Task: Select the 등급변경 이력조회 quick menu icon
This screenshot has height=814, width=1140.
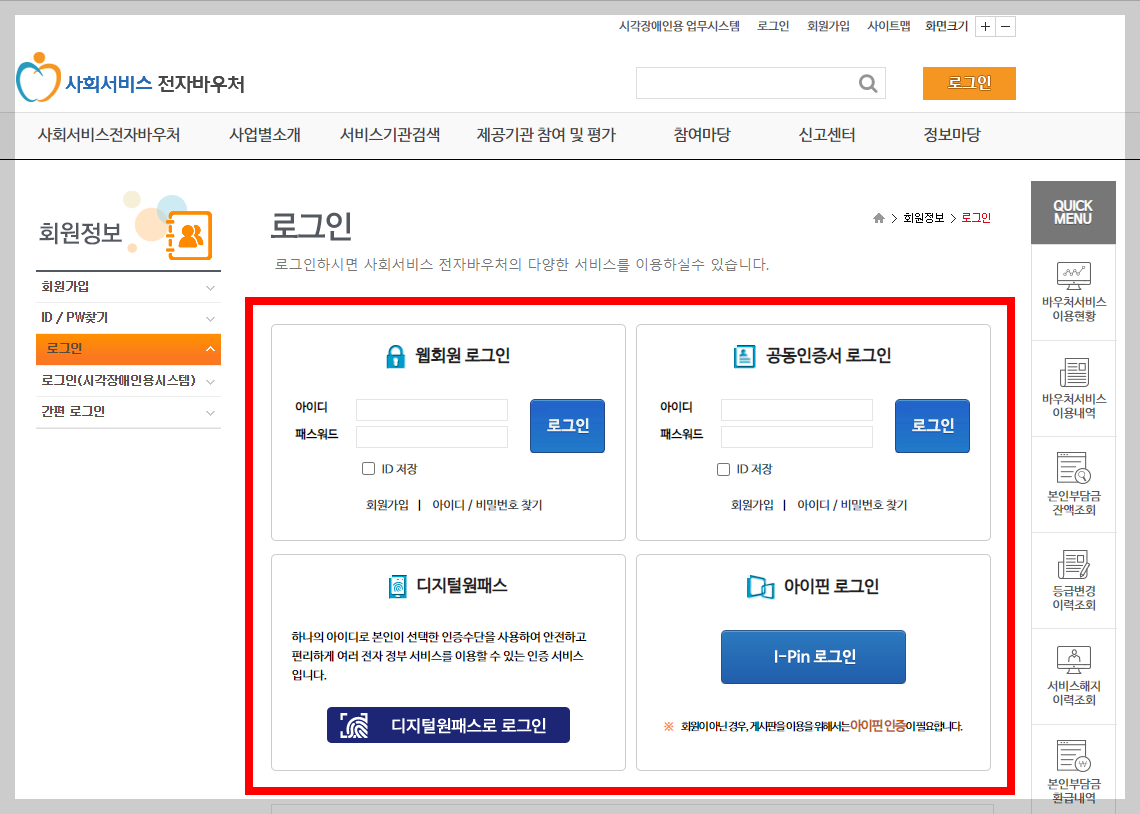Action: coord(1073,582)
